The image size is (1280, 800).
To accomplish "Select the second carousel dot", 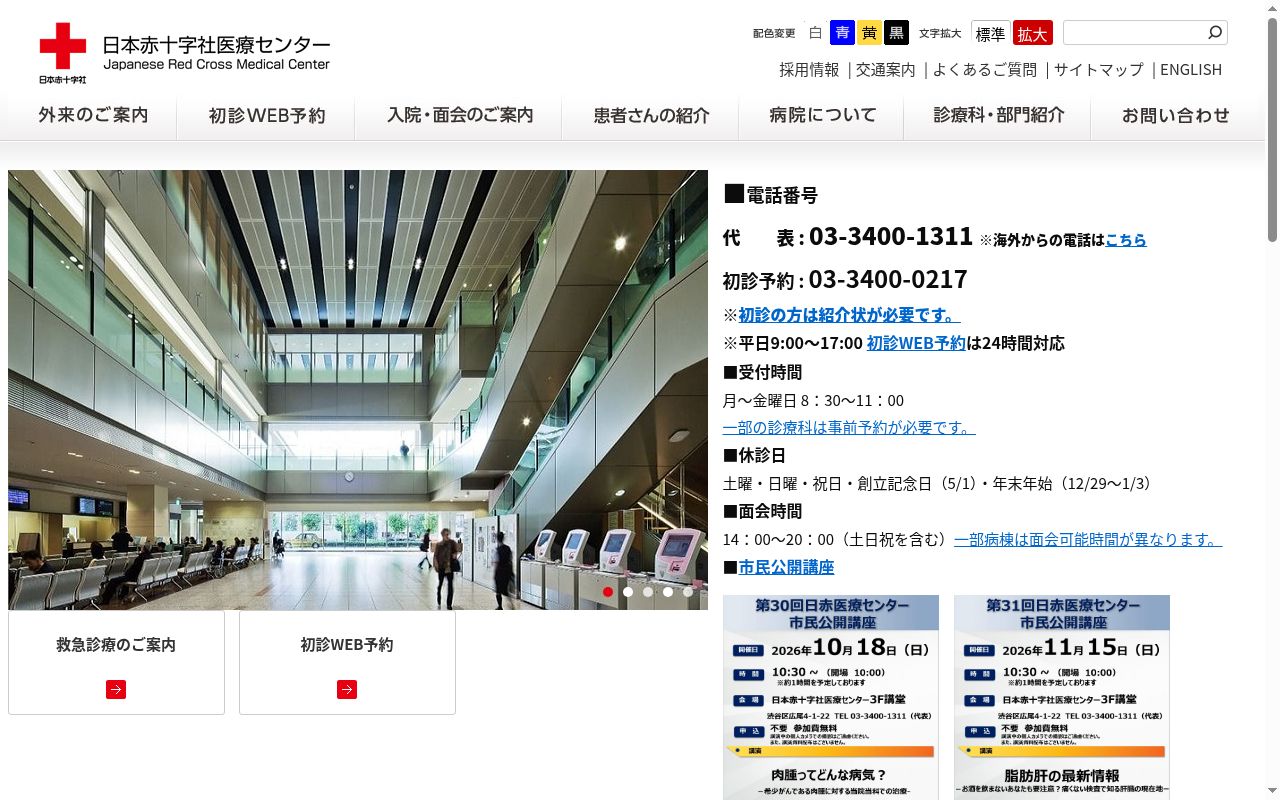I will point(628,592).
